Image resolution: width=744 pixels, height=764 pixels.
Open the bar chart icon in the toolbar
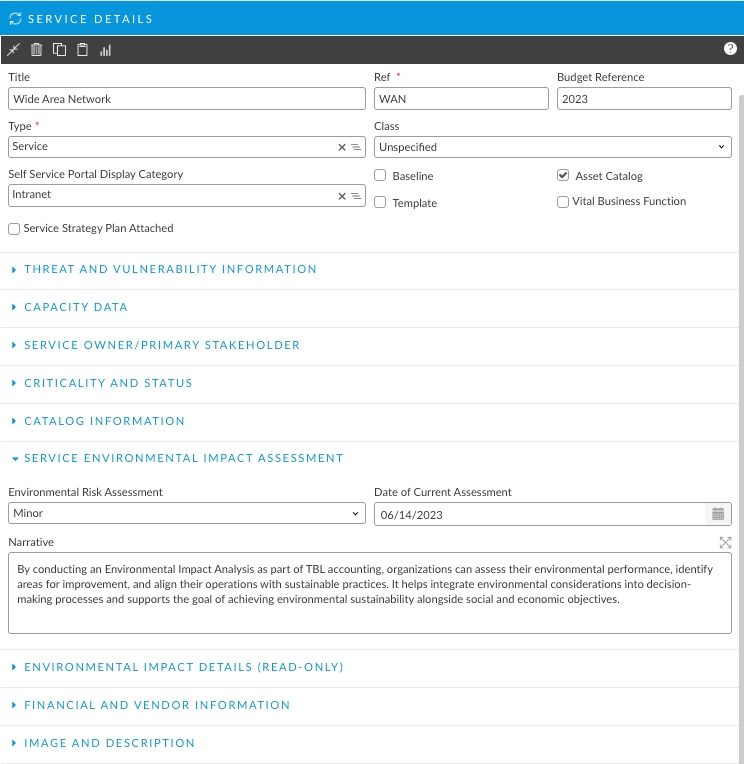coord(106,49)
